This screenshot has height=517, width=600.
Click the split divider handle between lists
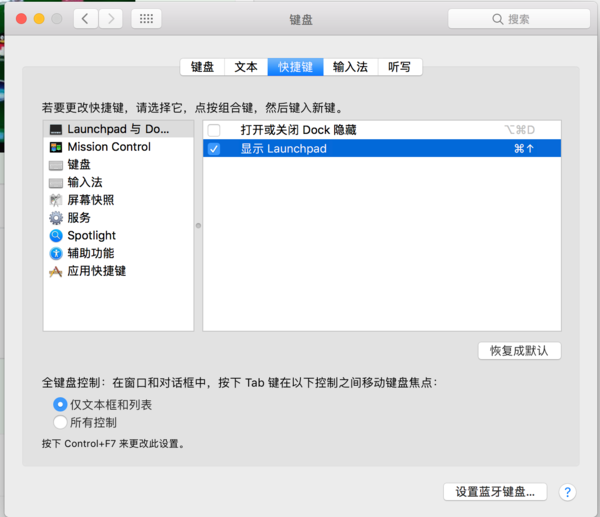(x=198, y=225)
